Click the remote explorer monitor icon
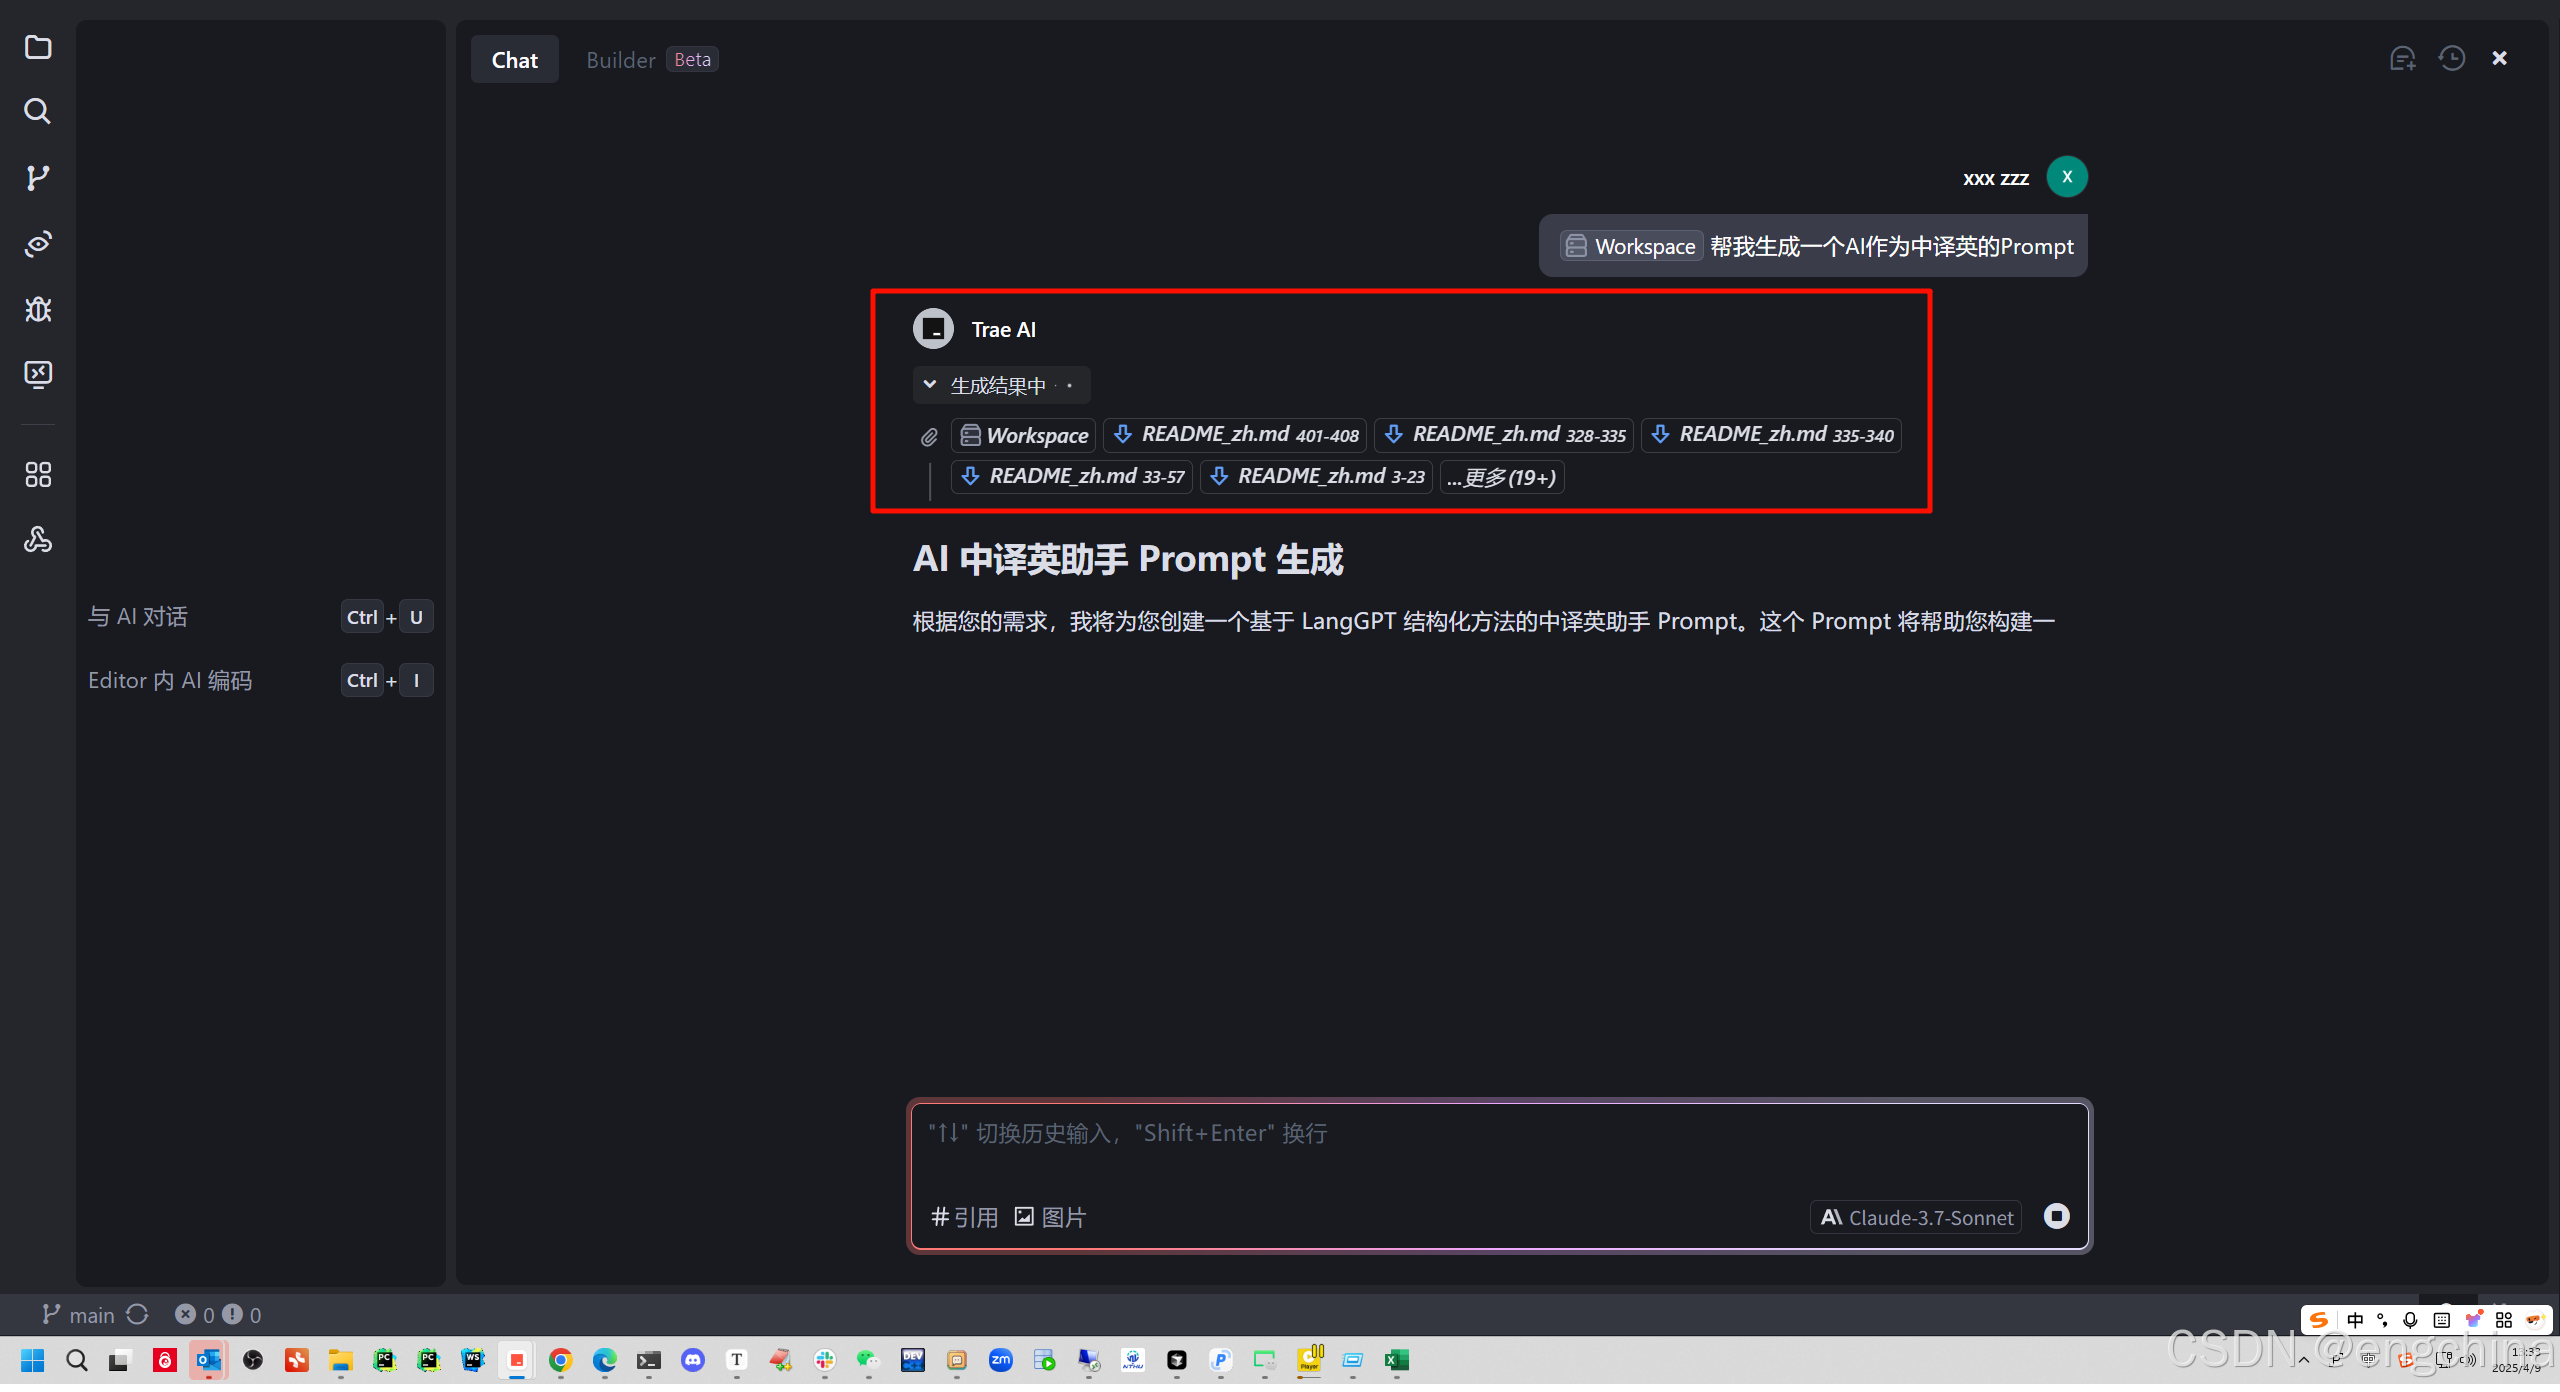This screenshot has height=1392, width=2560. click(38, 374)
